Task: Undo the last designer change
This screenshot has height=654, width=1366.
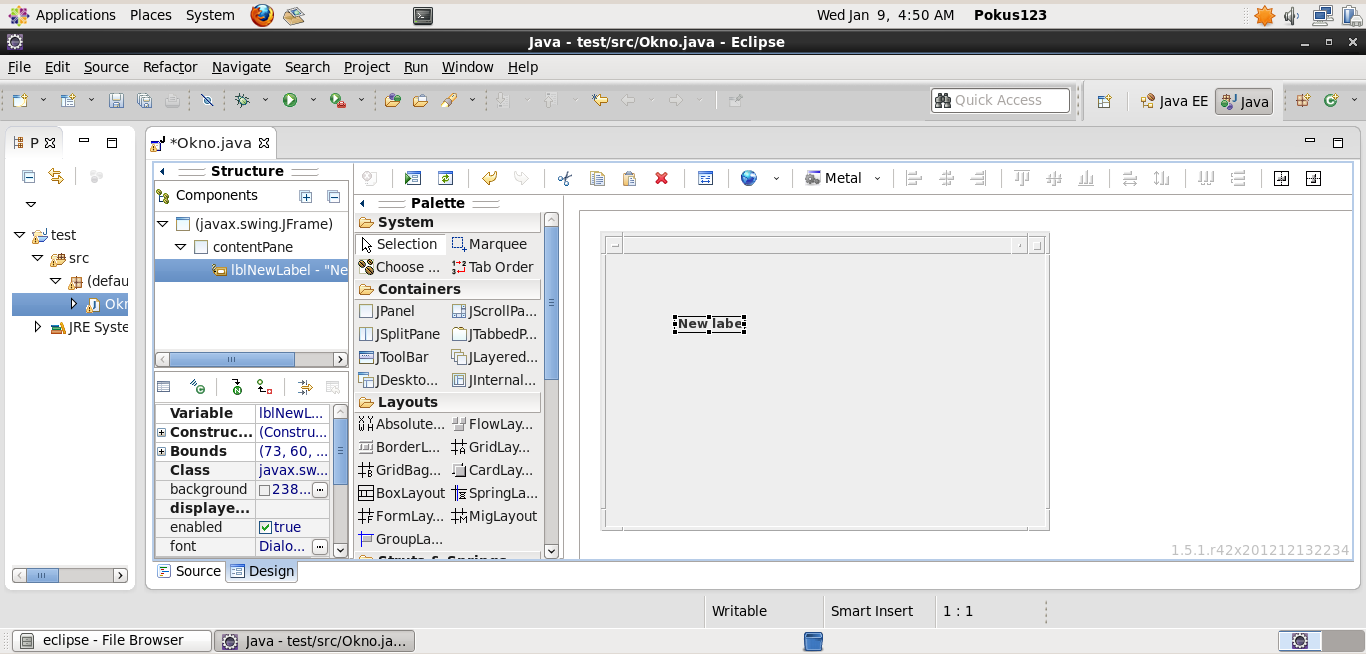Action: point(489,178)
